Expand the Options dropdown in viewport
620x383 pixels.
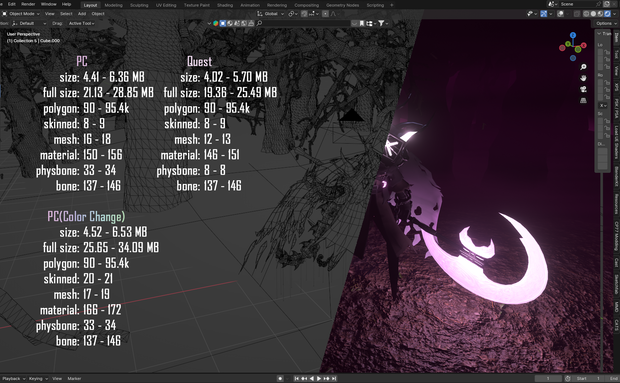tap(606, 23)
